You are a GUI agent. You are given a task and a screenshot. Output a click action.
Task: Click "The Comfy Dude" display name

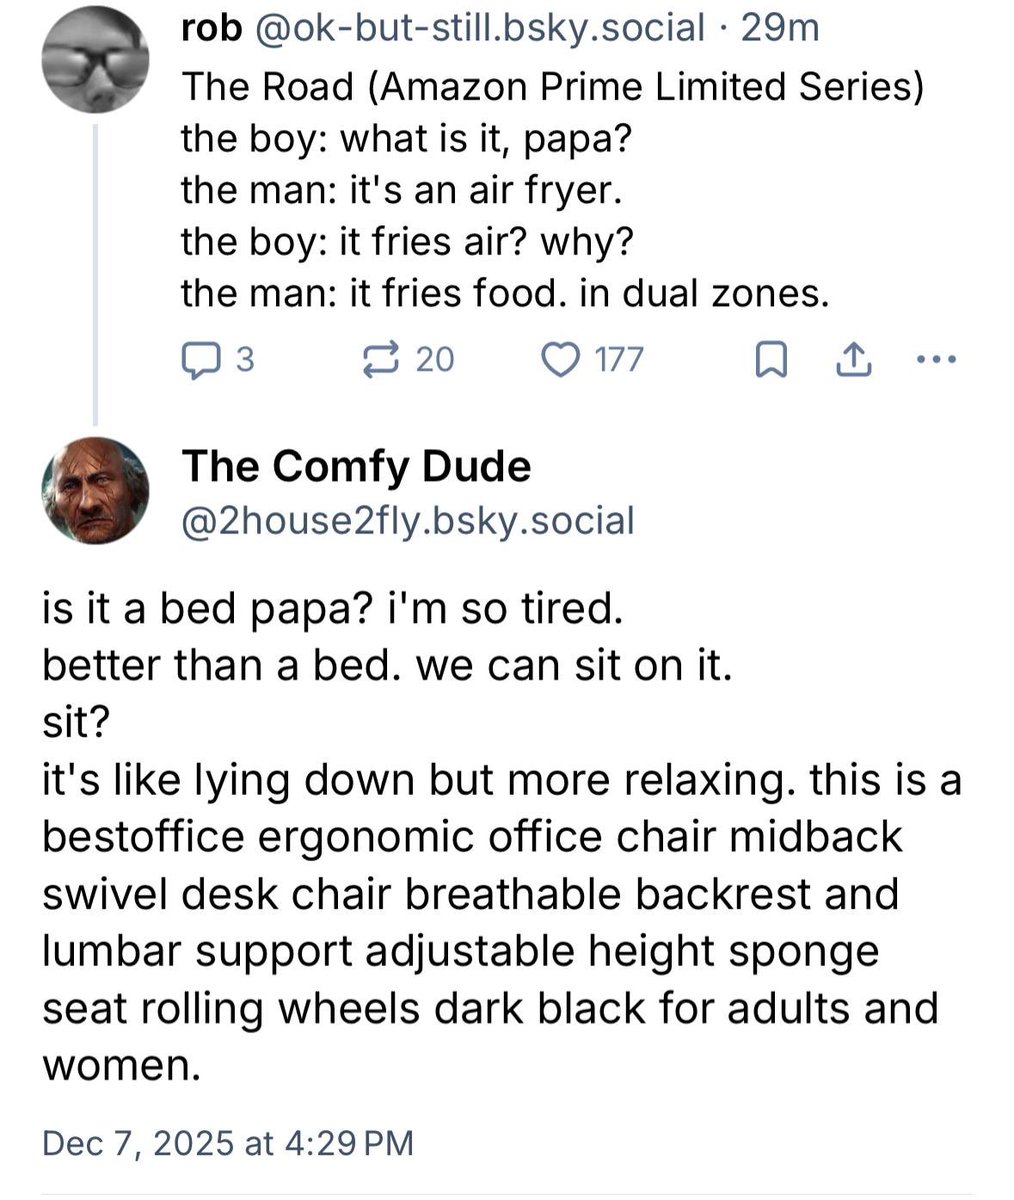point(356,465)
